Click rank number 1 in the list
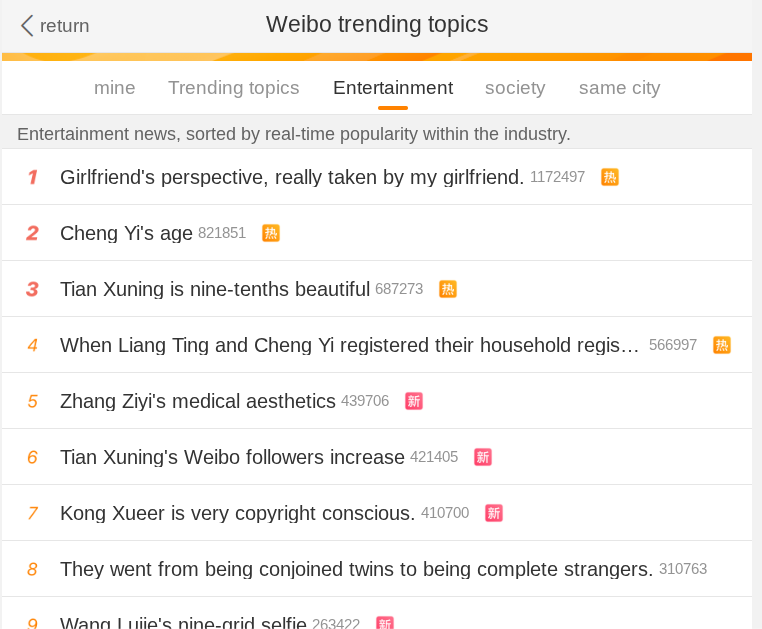Image resolution: width=762 pixels, height=629 pixels. pos(32,177)
